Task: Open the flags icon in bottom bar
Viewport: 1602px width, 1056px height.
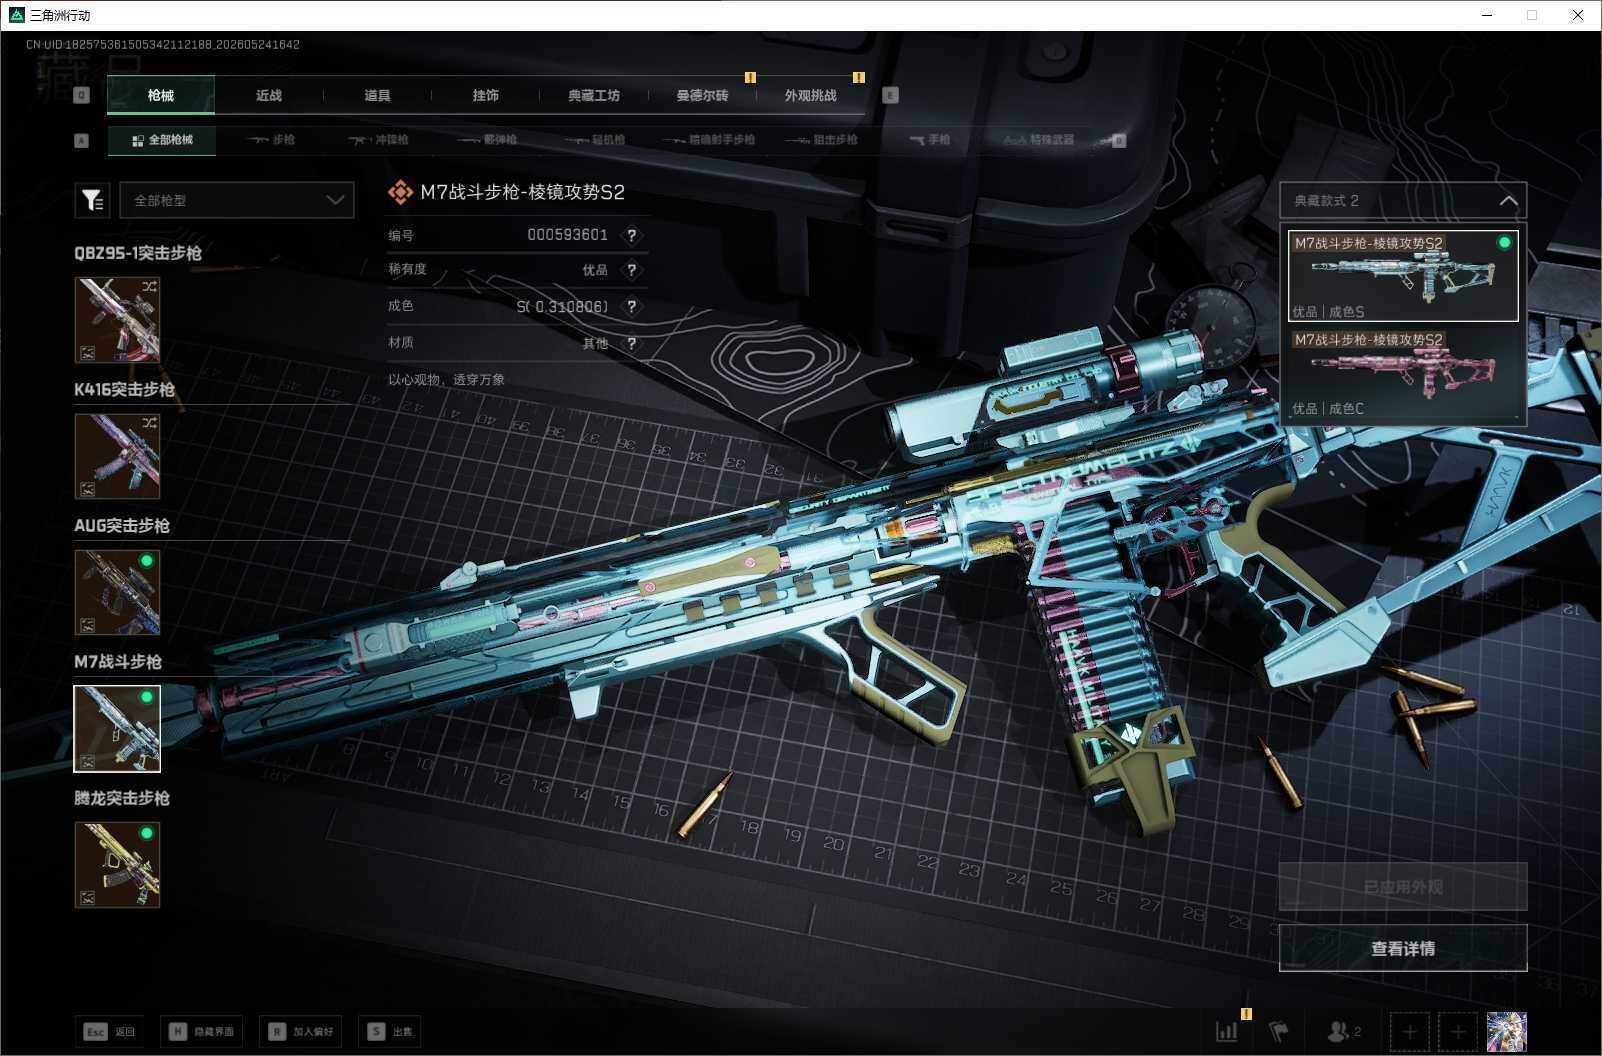Action: pyautogui.click(x=1279, y=1031)
